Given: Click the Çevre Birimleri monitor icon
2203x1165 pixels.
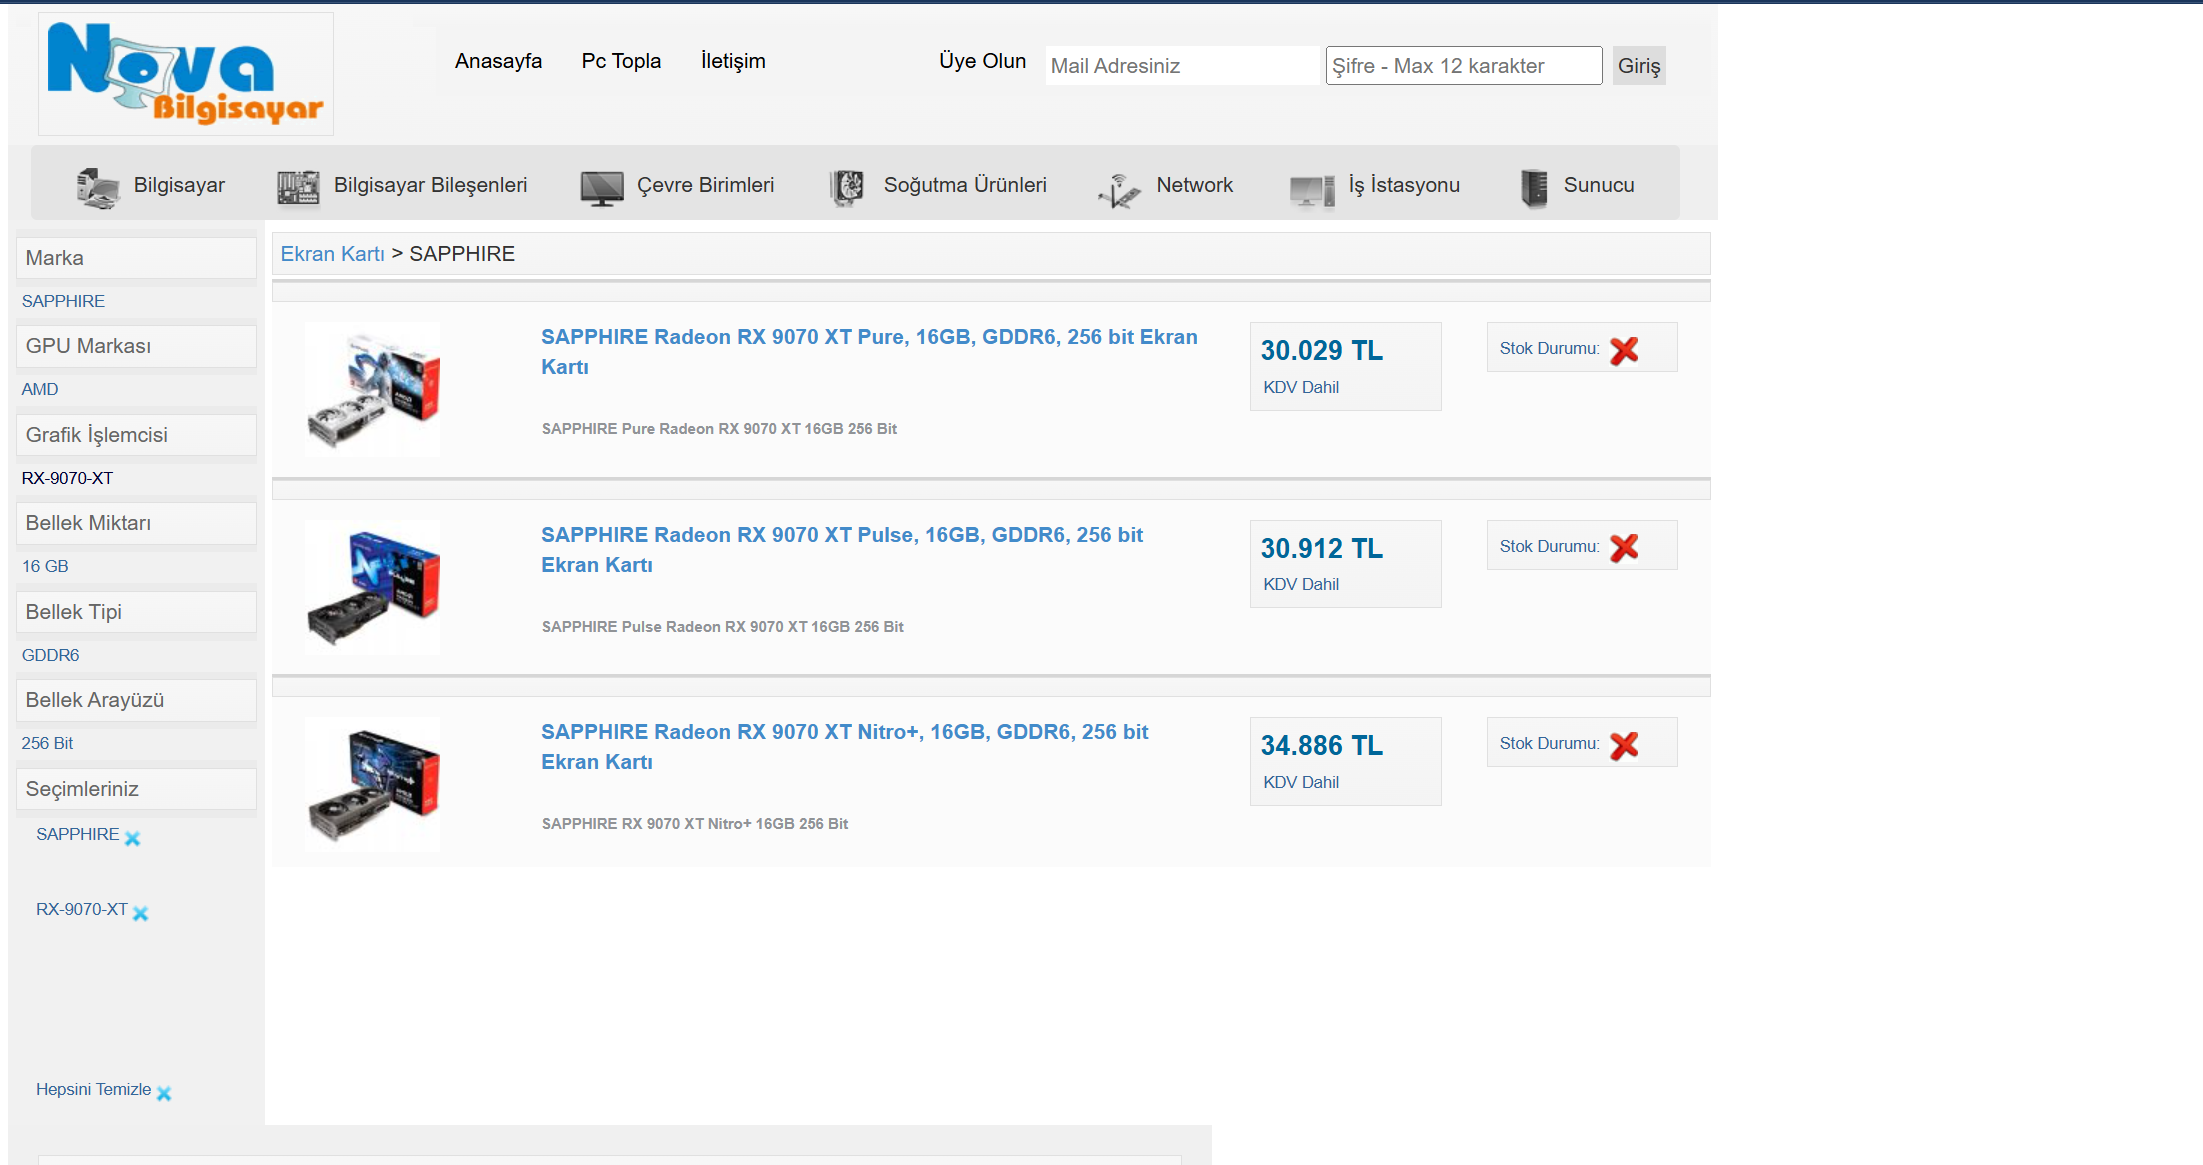Looking at the screenshot, I should [x=602, y=188].
